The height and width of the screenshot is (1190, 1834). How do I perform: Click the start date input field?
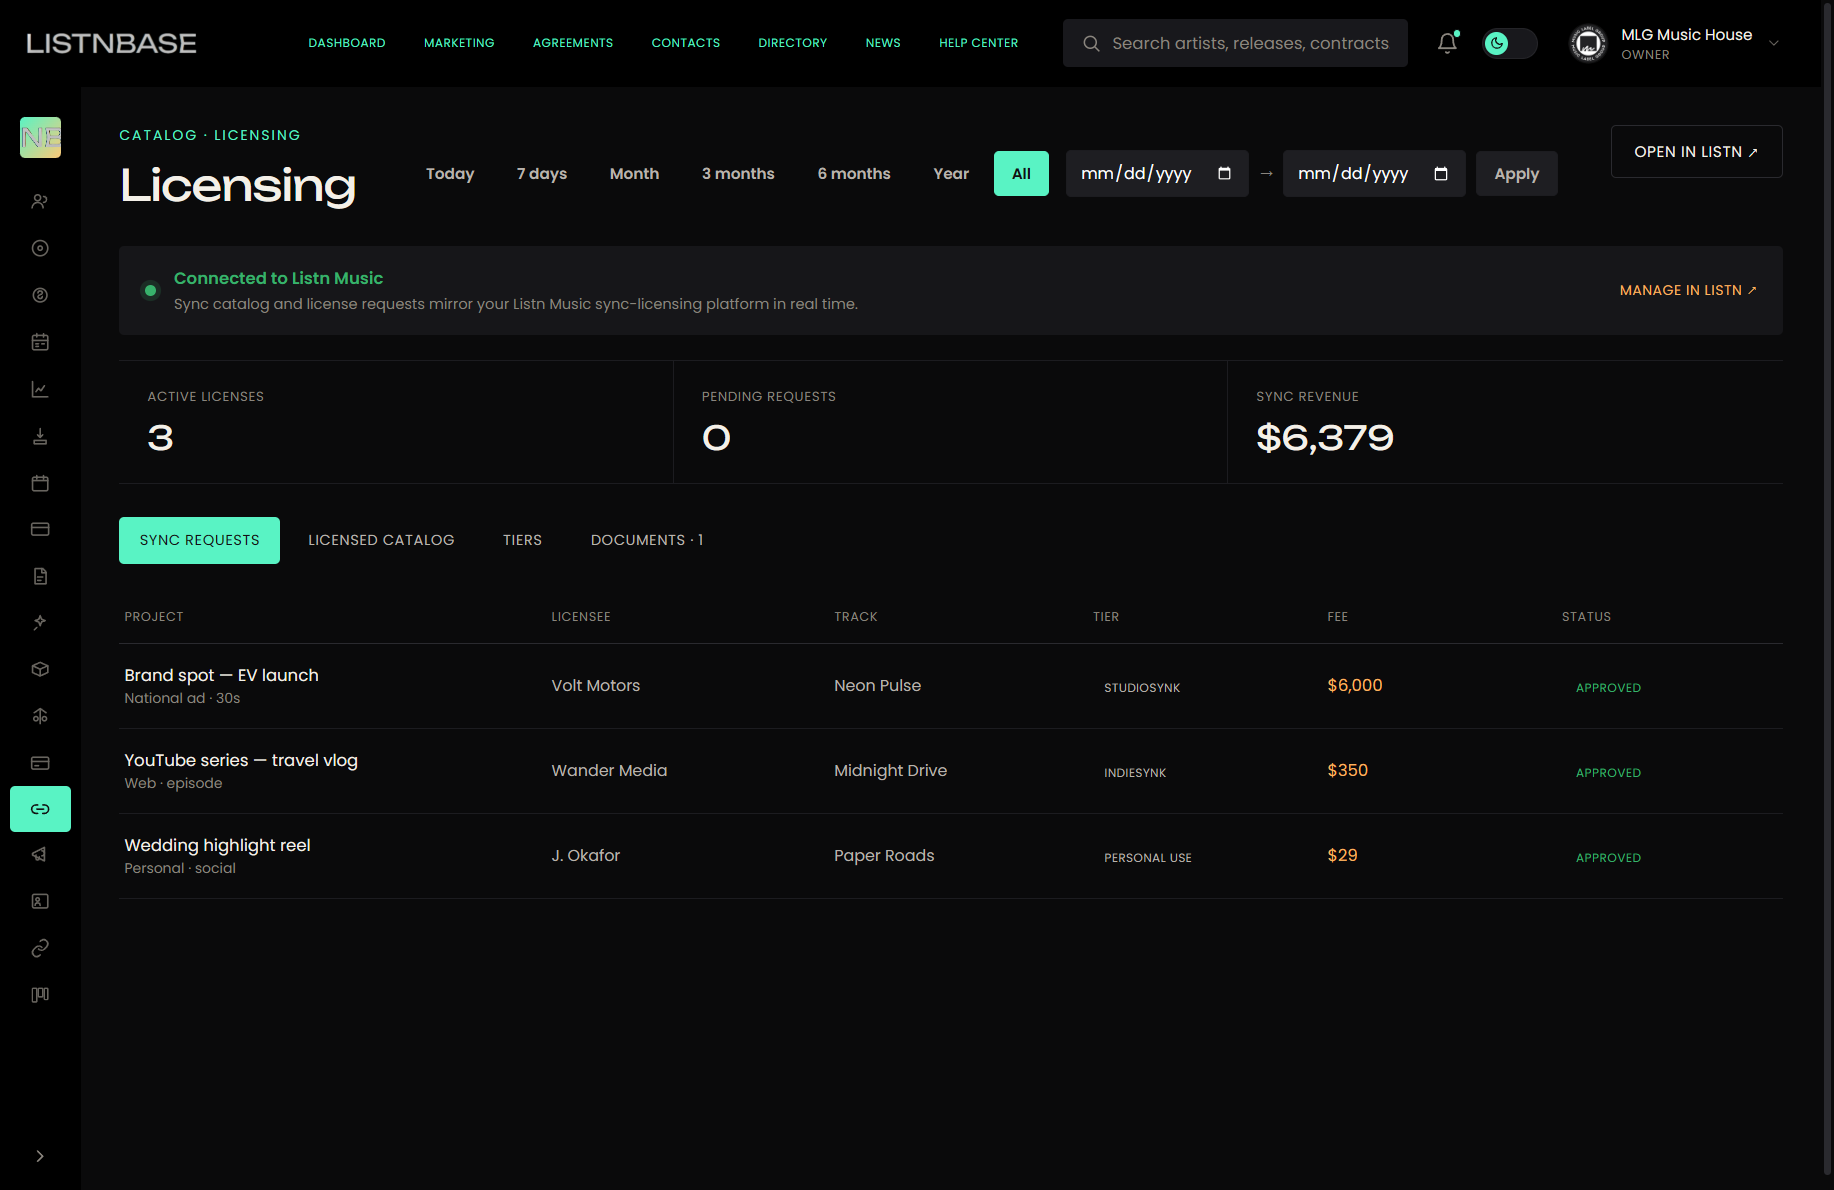tap(1157, 174)
